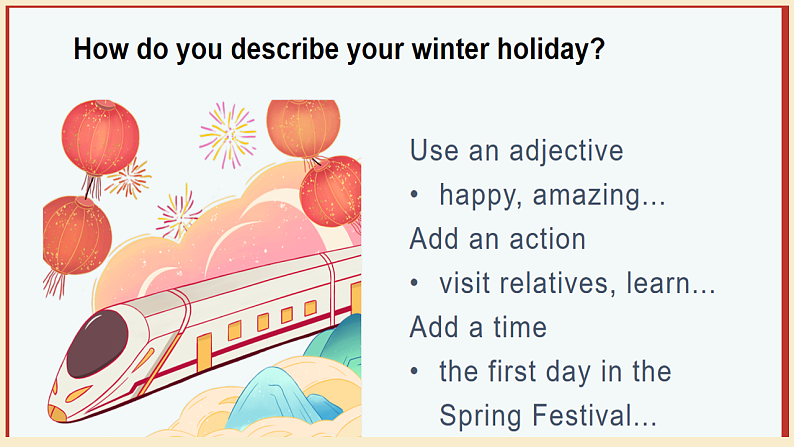Click the pink firework above the pink cloud
The width and height of the screenshot is (794, 447).
(178, 211)
